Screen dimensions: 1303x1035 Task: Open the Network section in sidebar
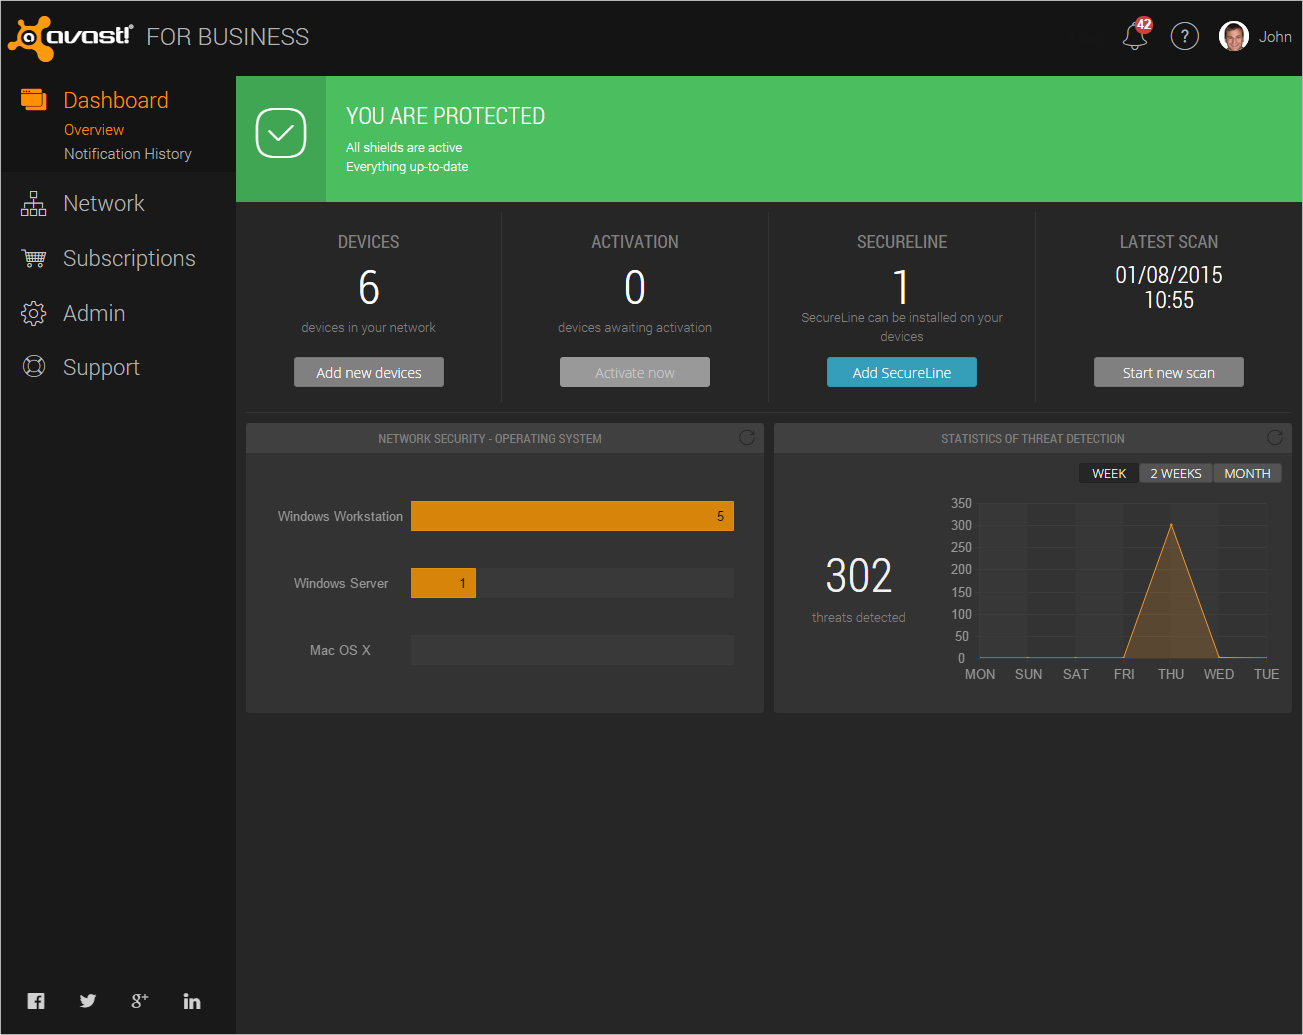pyautogui.click(x=104, y=204)
